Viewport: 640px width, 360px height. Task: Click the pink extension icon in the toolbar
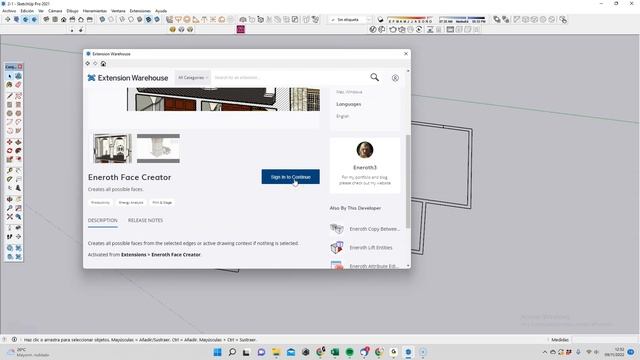point(240,29)
